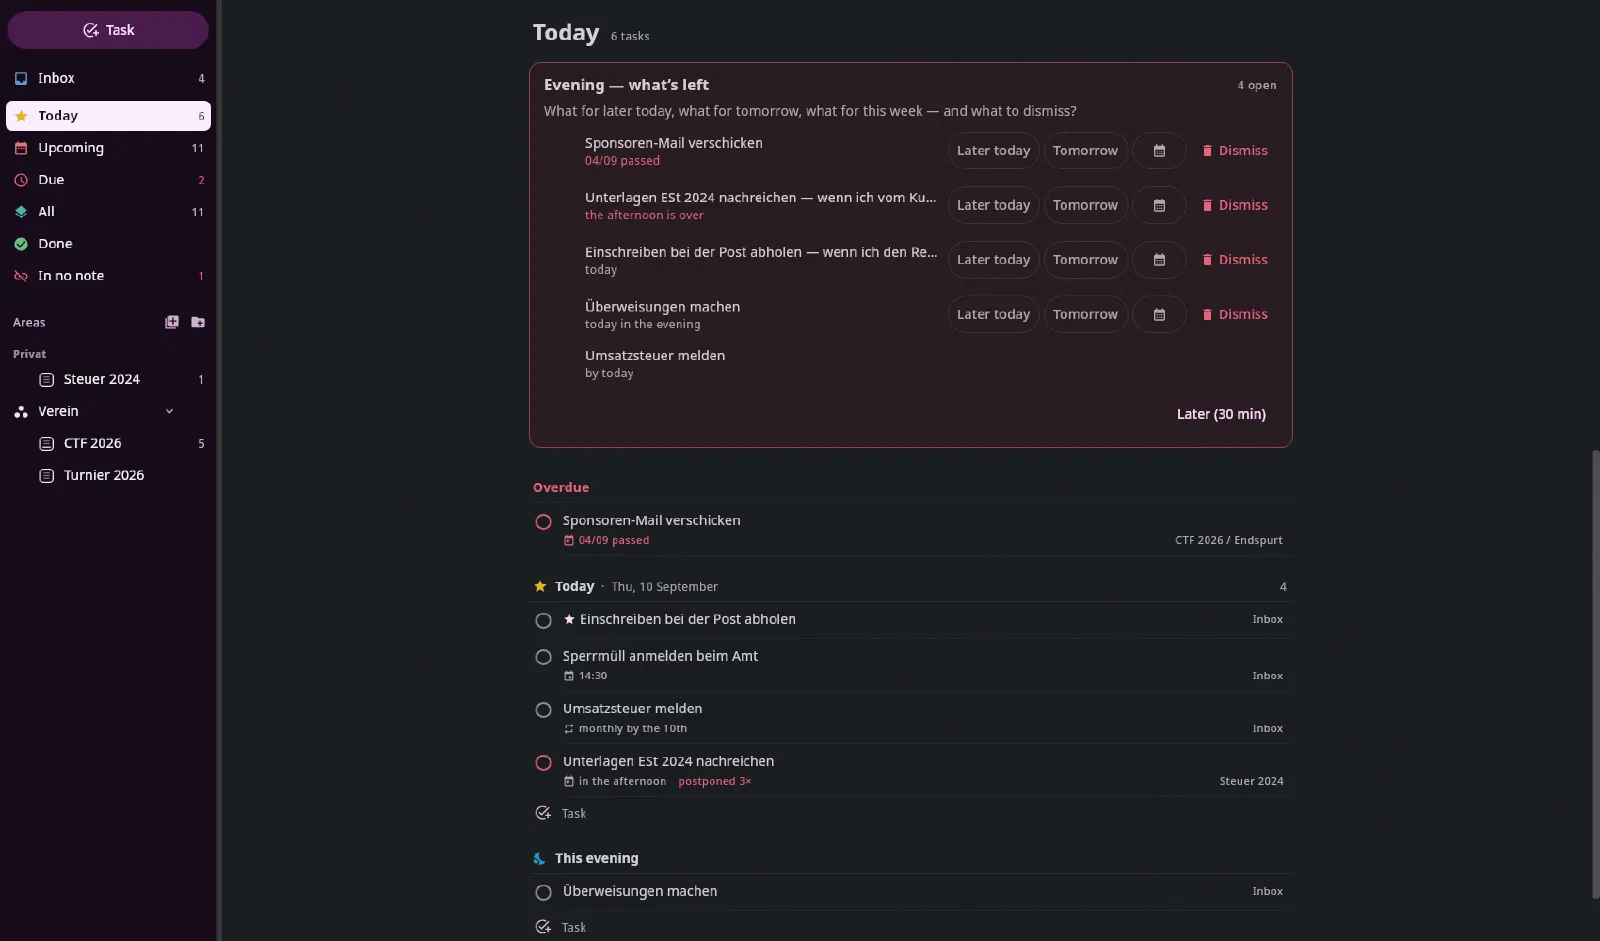Image resolution: width=1600 pixels, height=941 pixels.
Task: Collapse the Overdue section header
Action: tap(561, 487)
